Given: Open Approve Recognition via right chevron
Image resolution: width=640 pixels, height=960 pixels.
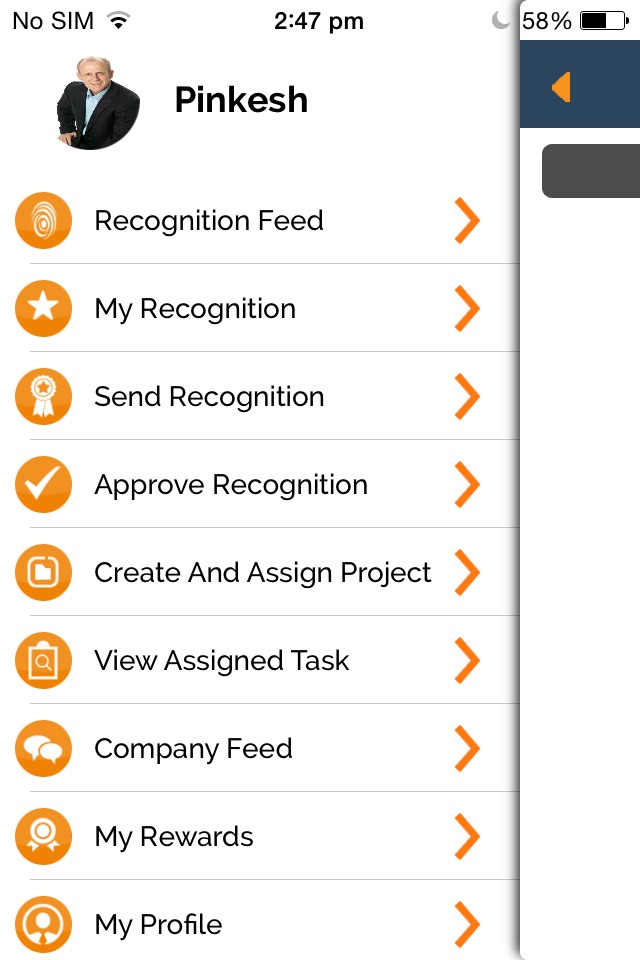Looking at the screenshot, I should (x=467, y=484).
